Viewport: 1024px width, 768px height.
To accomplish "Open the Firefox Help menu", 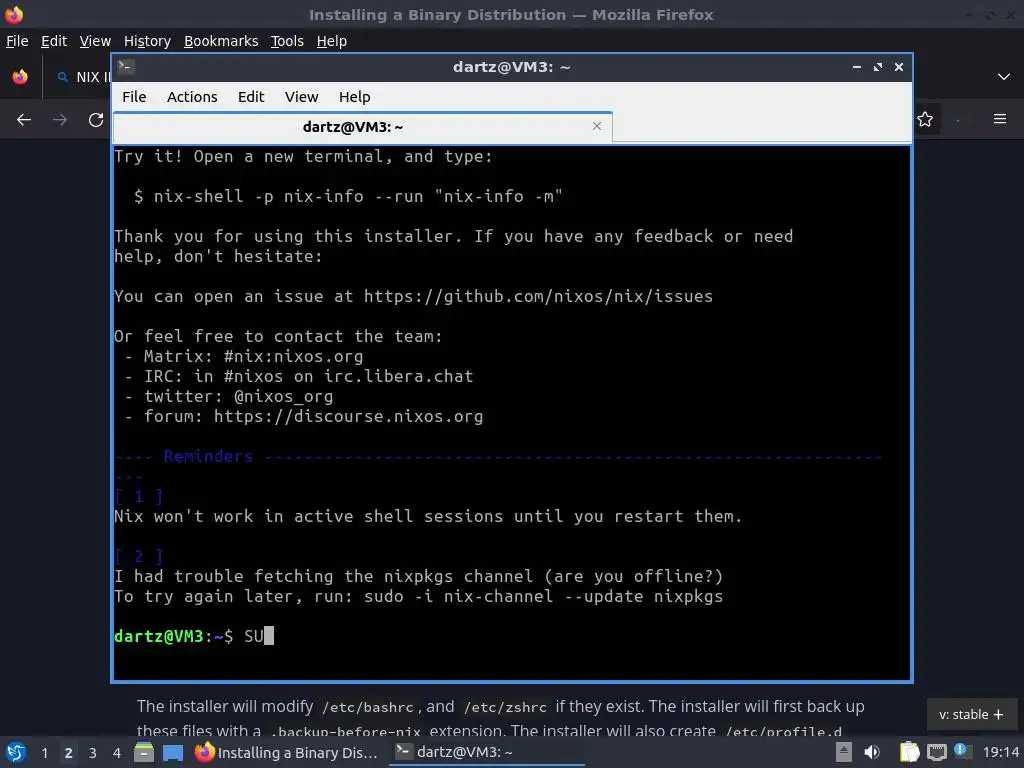I will pyautogui.click(x=331, y=40).
